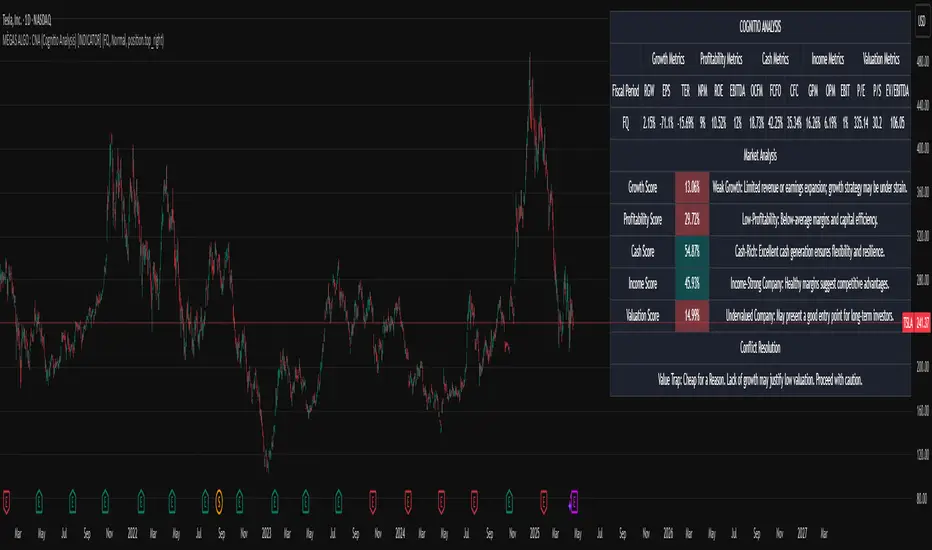The height and width of the screenshot is (550, 932).
Task: Open the green earnings marker just after 2022 label
Action: (x=141, y=501)
